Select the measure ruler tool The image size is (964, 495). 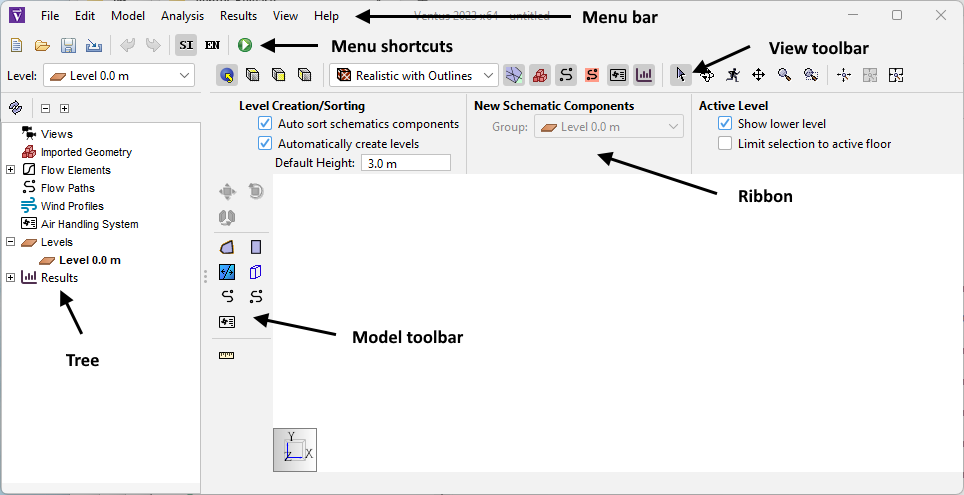(227, 355)
